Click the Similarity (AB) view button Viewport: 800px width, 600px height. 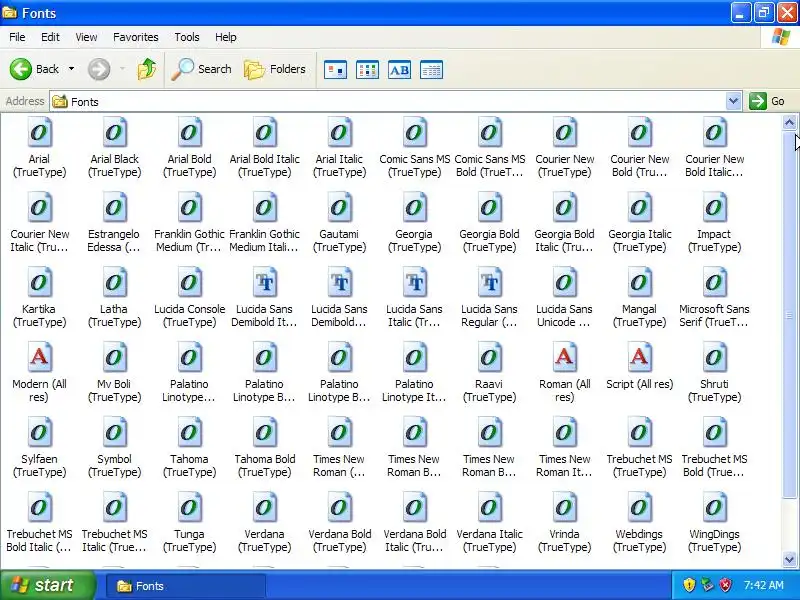click(399, 70)
